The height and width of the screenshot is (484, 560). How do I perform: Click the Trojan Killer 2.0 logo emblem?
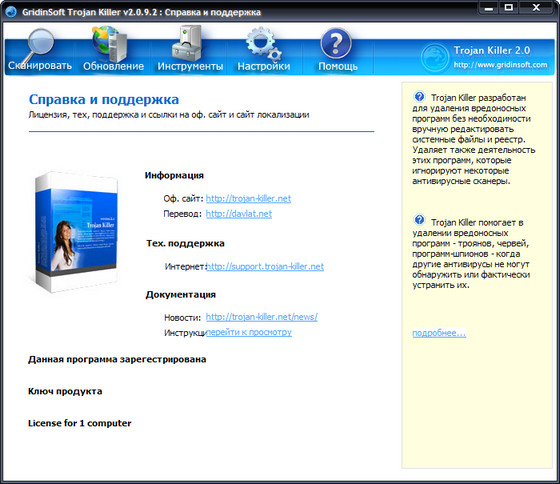coord(435,57)
